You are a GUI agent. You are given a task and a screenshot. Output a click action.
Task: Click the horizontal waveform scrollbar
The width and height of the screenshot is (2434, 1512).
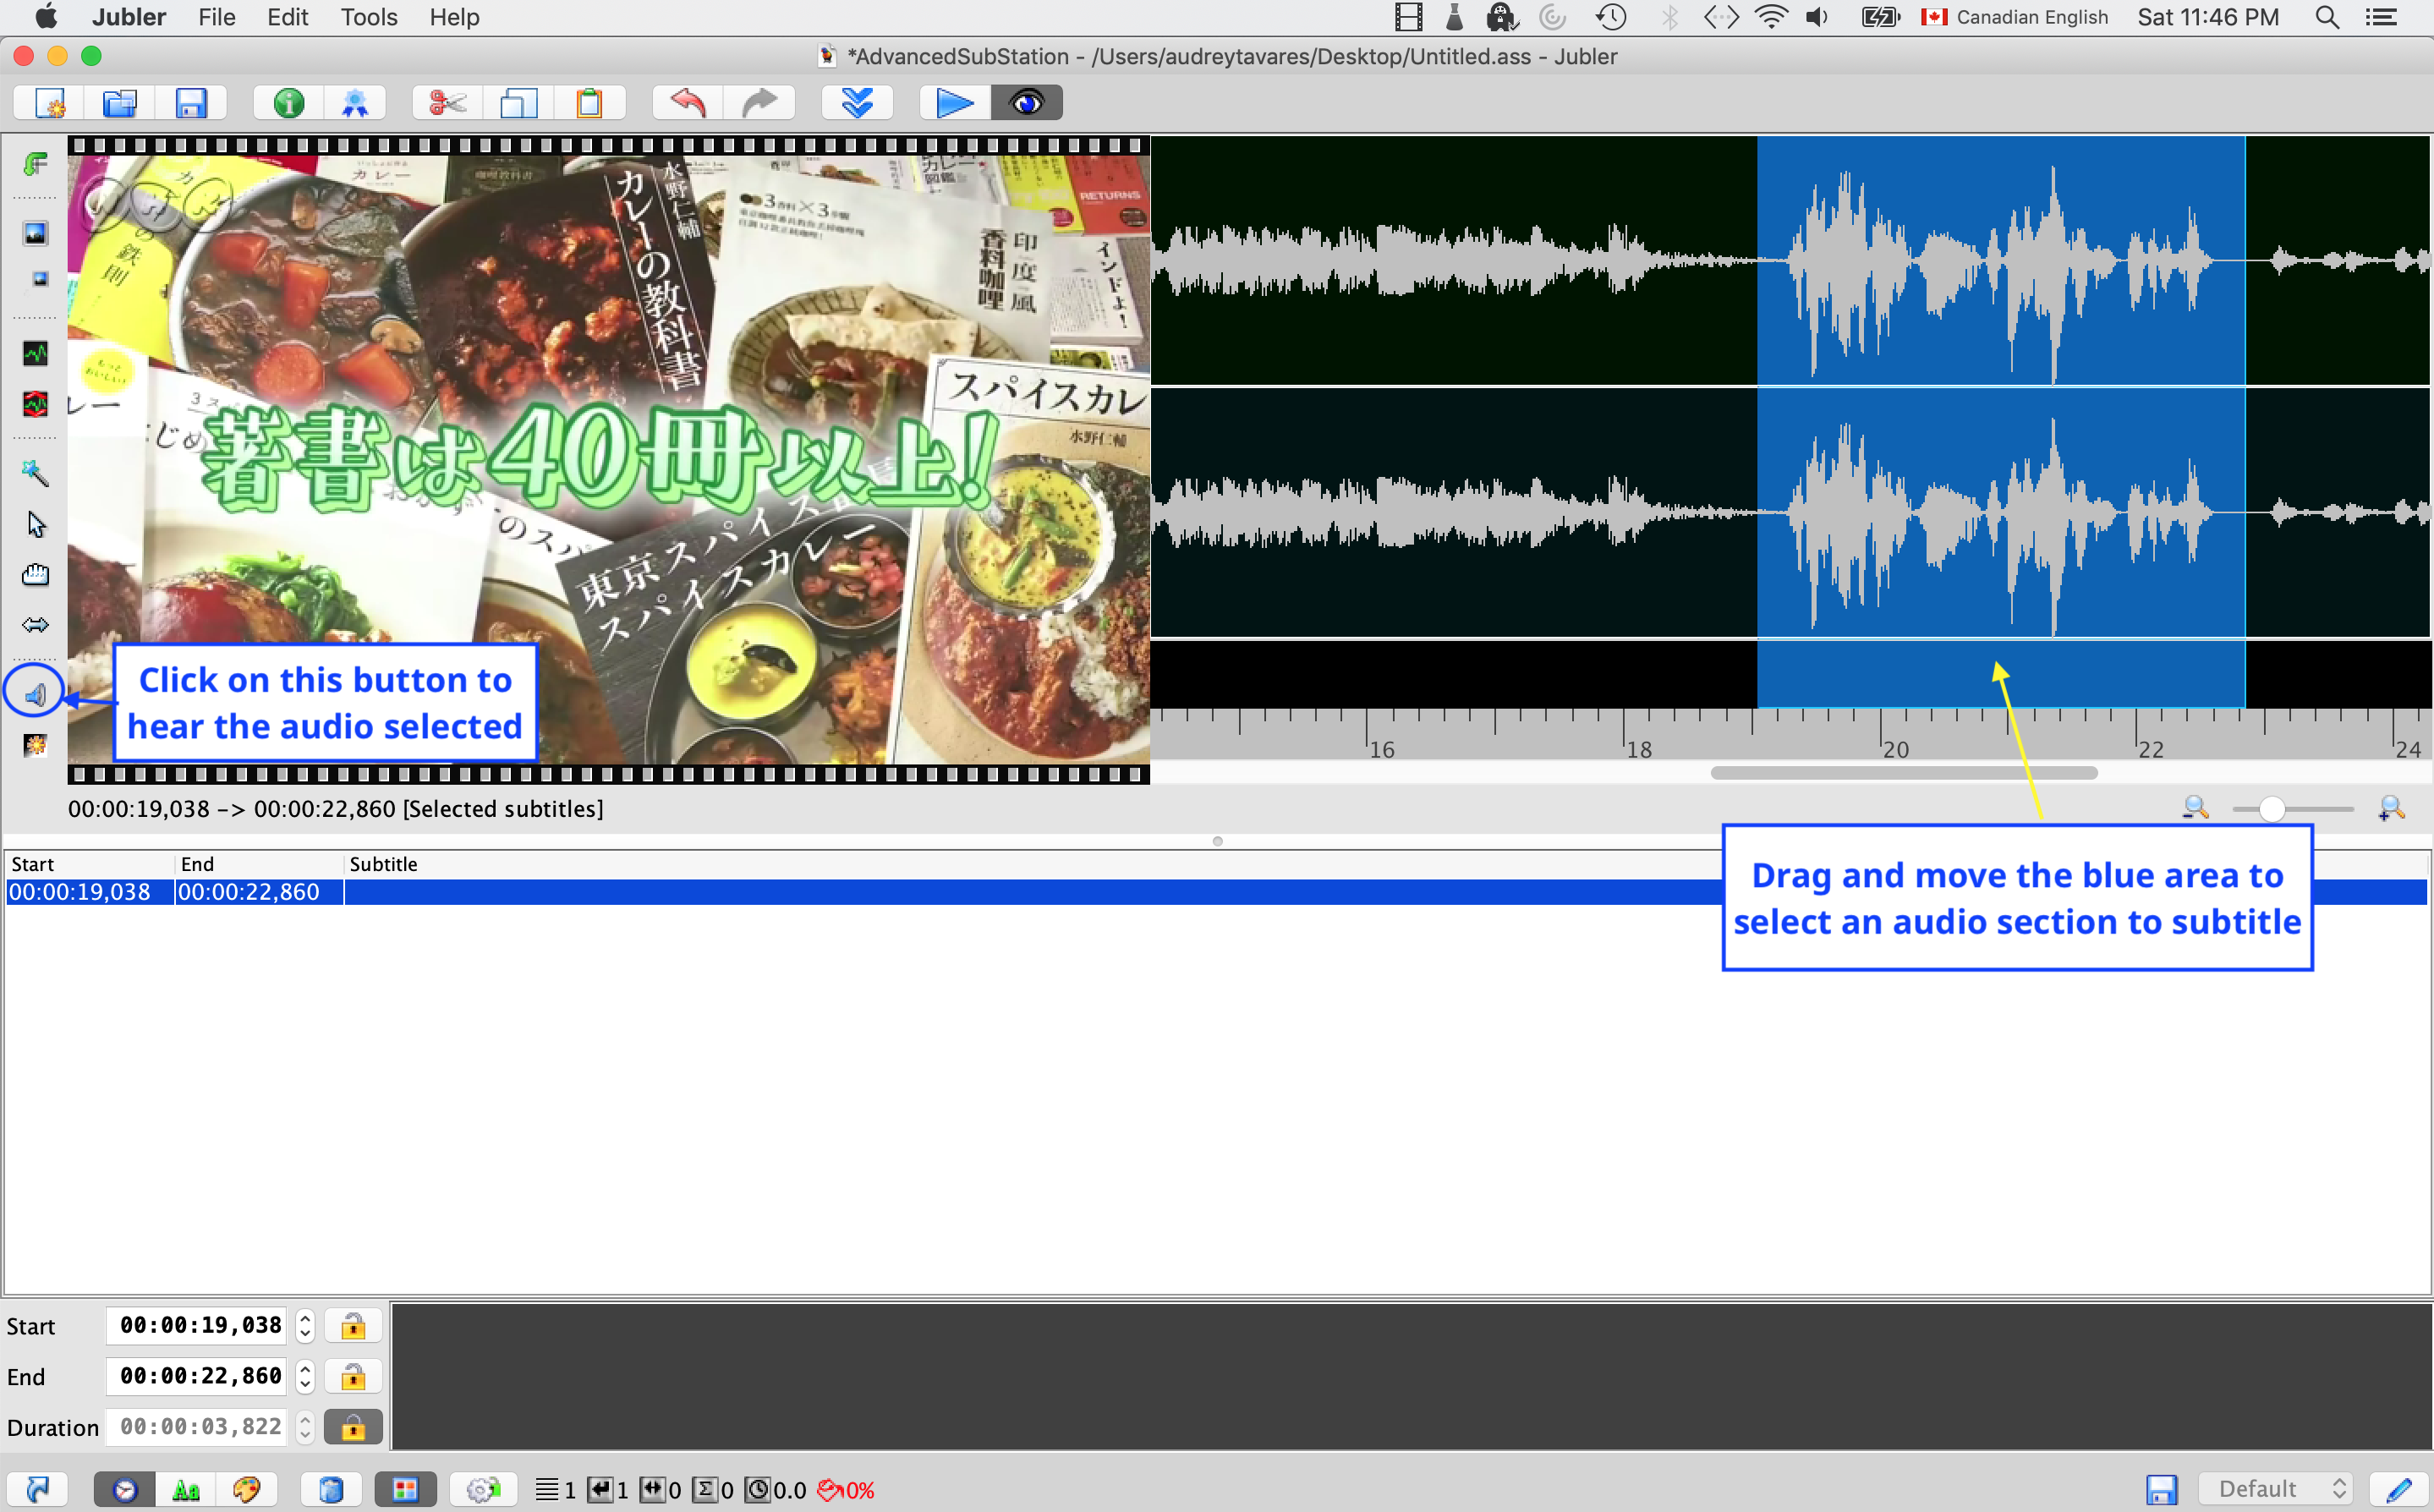point(1904,773)
